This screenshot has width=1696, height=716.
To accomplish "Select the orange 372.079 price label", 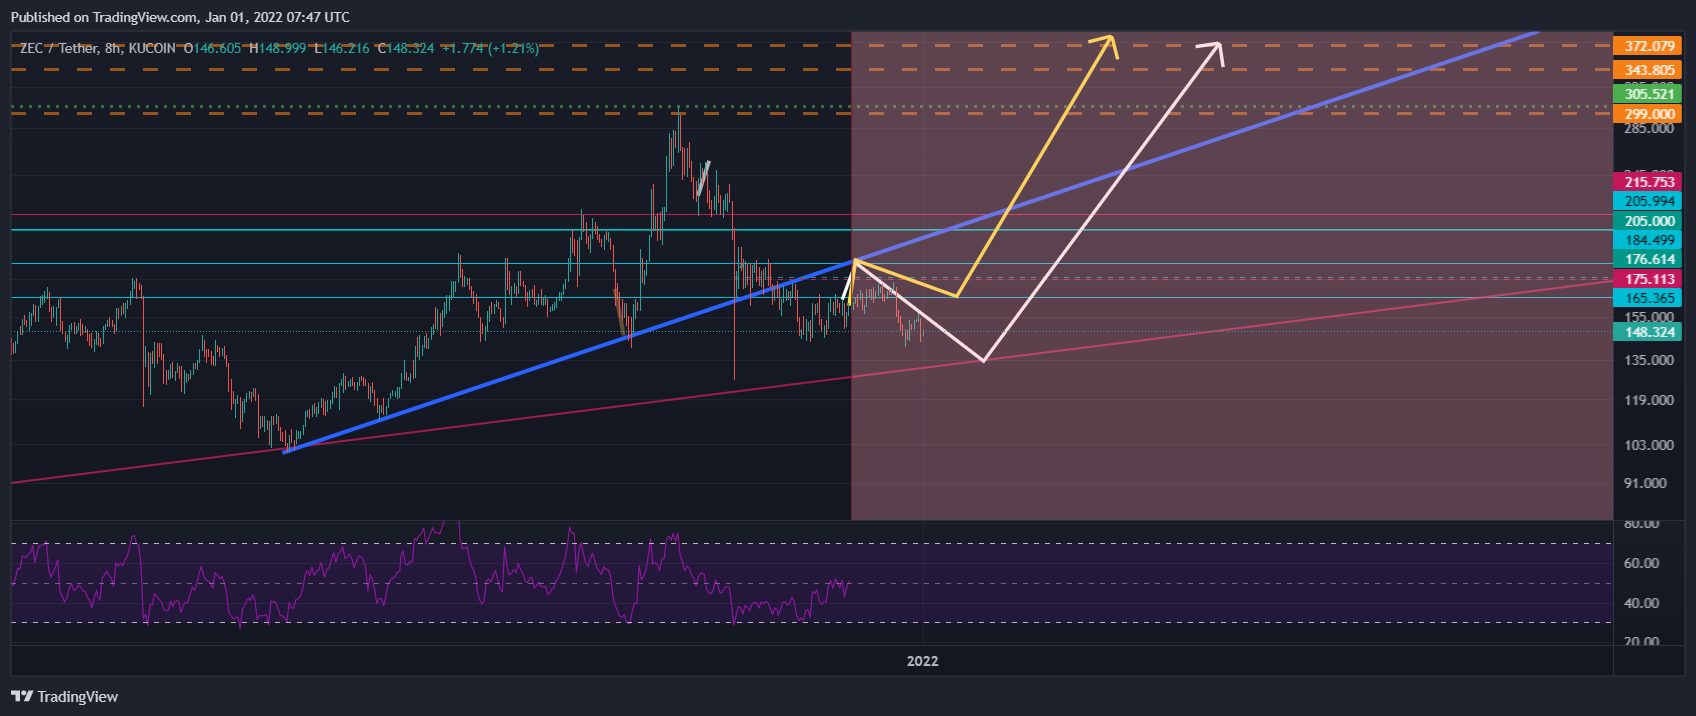I will click(1648, 46).
